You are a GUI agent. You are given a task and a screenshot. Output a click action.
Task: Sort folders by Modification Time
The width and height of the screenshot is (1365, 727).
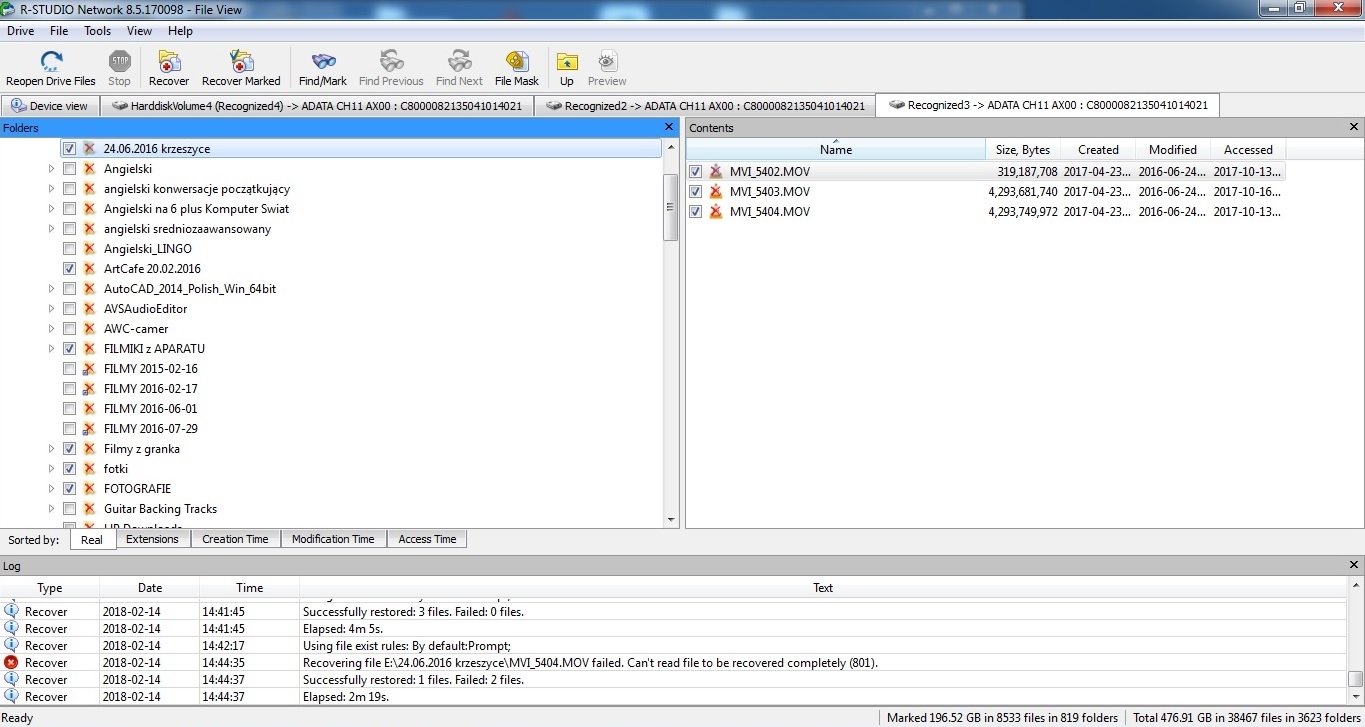click(x=333, y=539)
